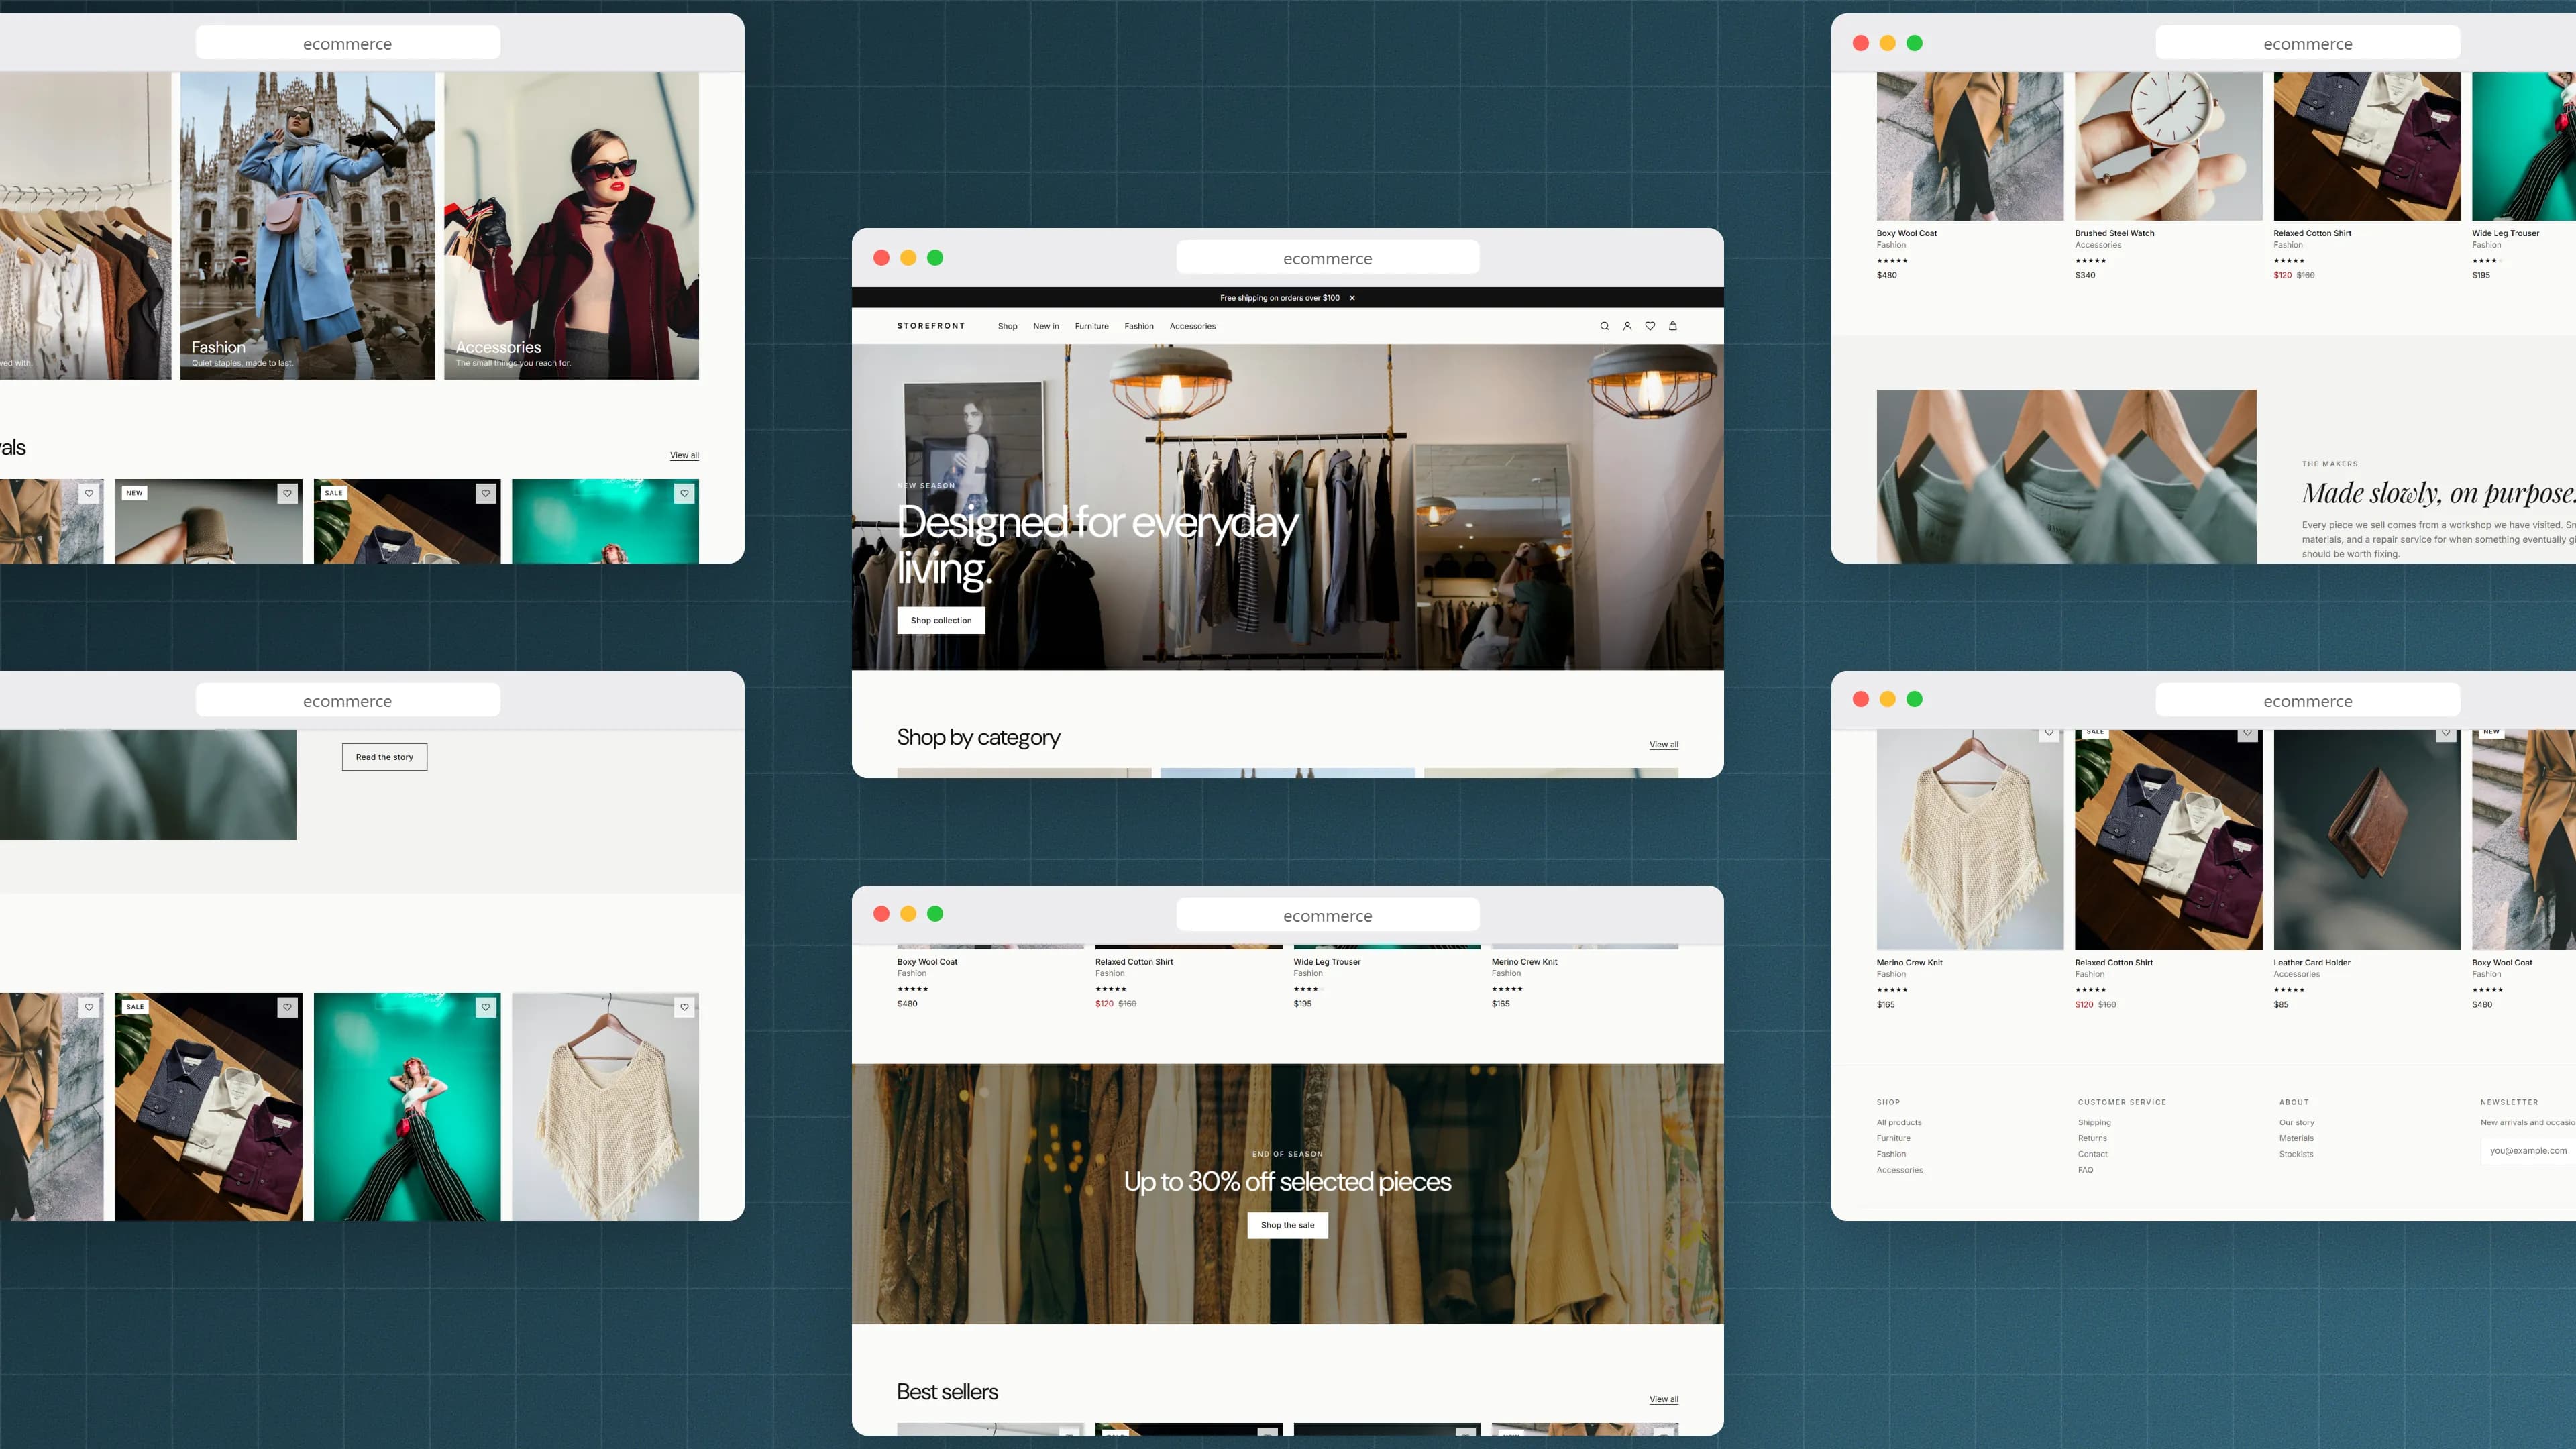Favorite the SALE shirts in Read-the-story window
The image size is (2576, 1449).
[287, 1007]
